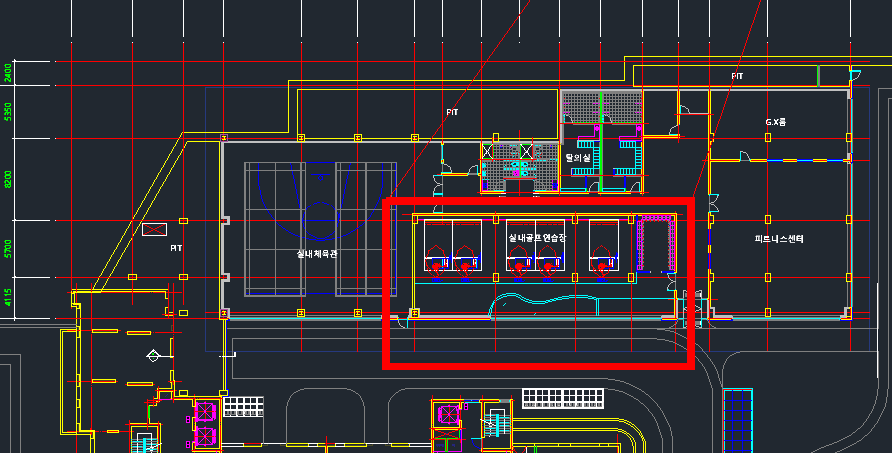Select the leftmost golf booth red symbol
This screenshot has height=453, width=892.
point(436,266)
